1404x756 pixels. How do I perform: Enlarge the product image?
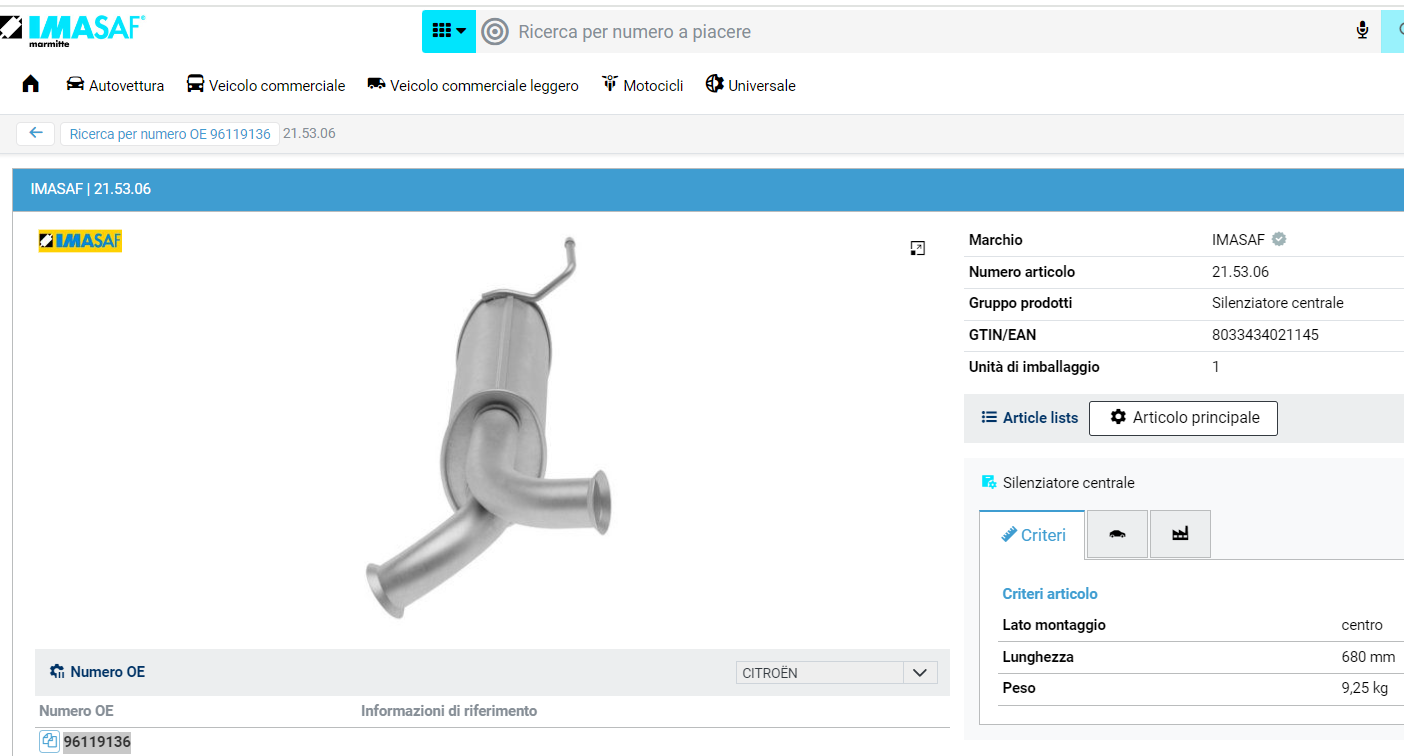(918, 248)
